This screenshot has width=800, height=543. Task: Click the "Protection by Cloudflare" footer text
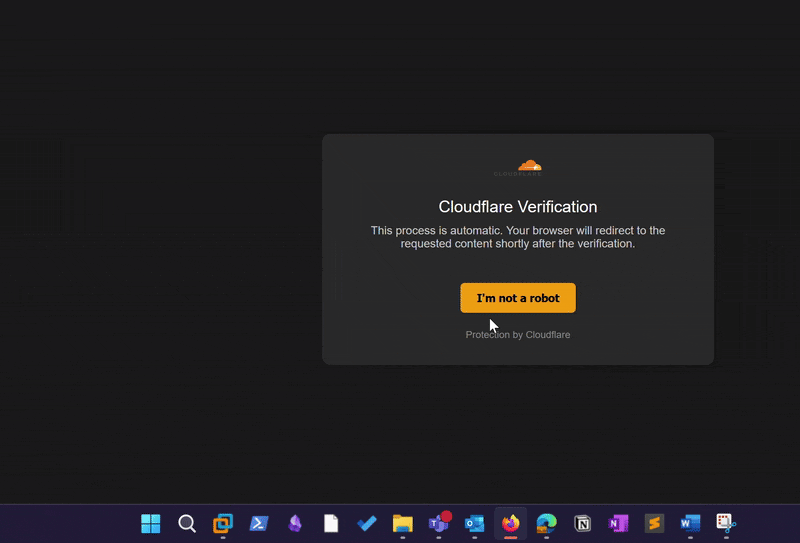coord(517,334)
